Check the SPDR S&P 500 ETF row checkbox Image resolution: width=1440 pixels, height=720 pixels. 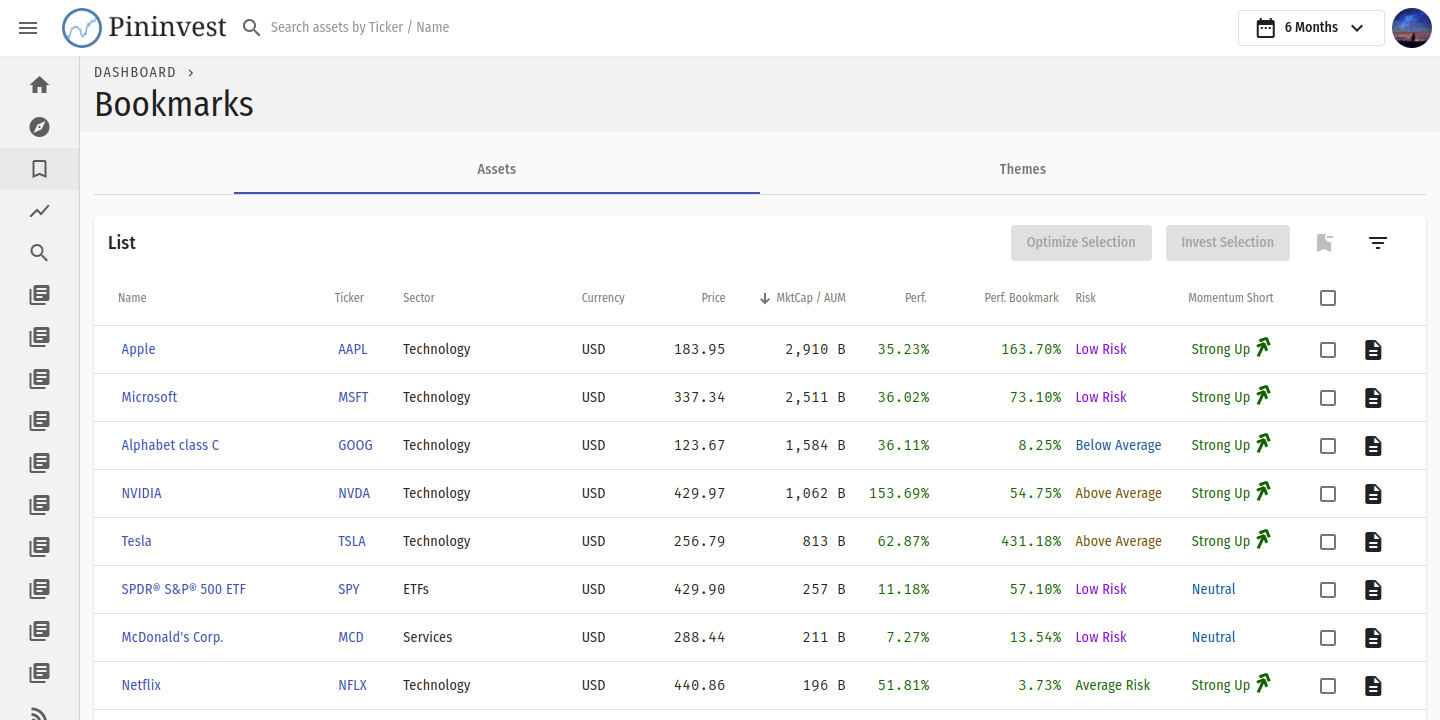pyautogui.click(x=1328, y=590)
